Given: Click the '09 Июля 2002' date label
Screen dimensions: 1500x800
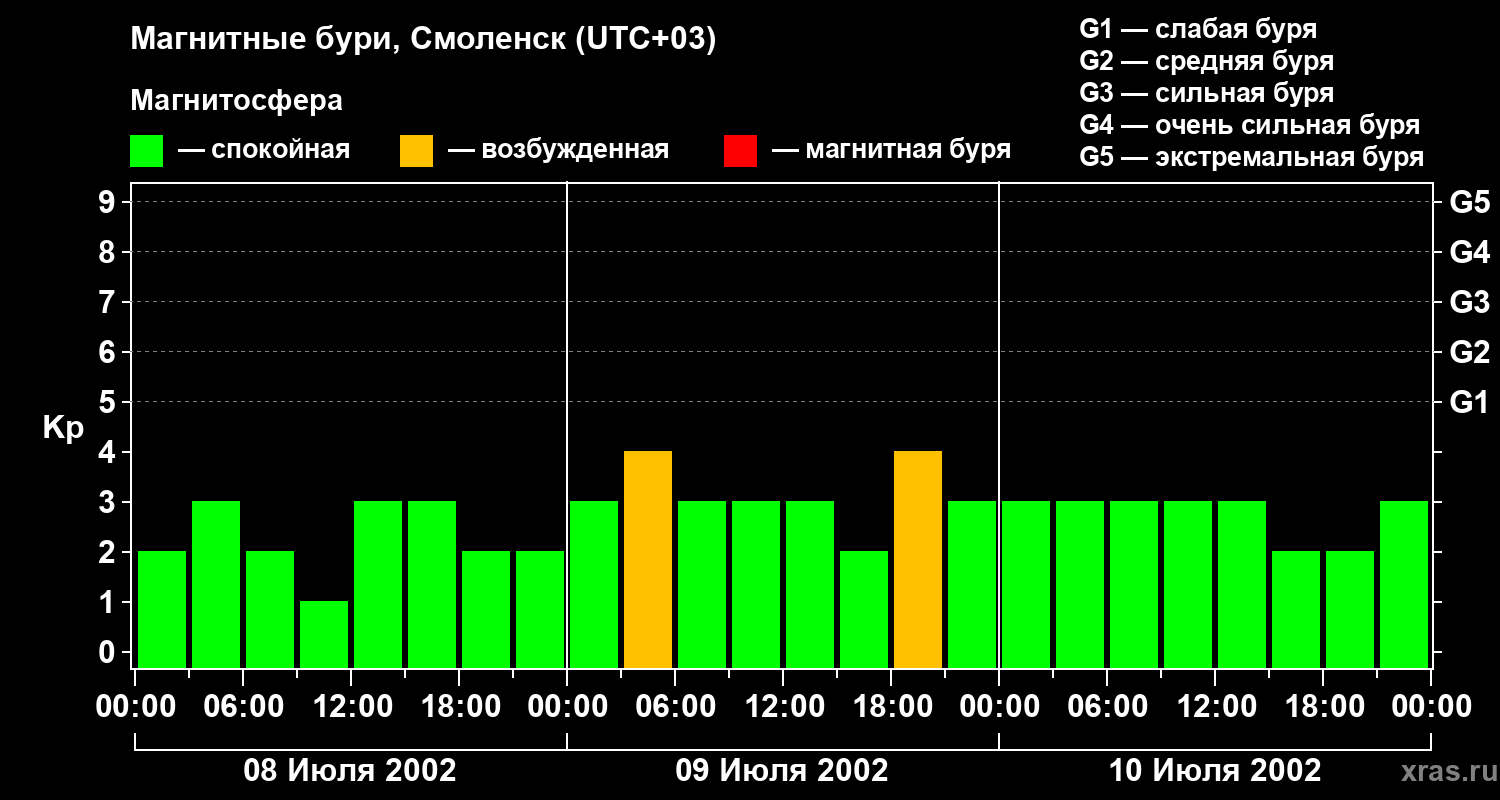Looking at the screenshot, I should [782, 771].
